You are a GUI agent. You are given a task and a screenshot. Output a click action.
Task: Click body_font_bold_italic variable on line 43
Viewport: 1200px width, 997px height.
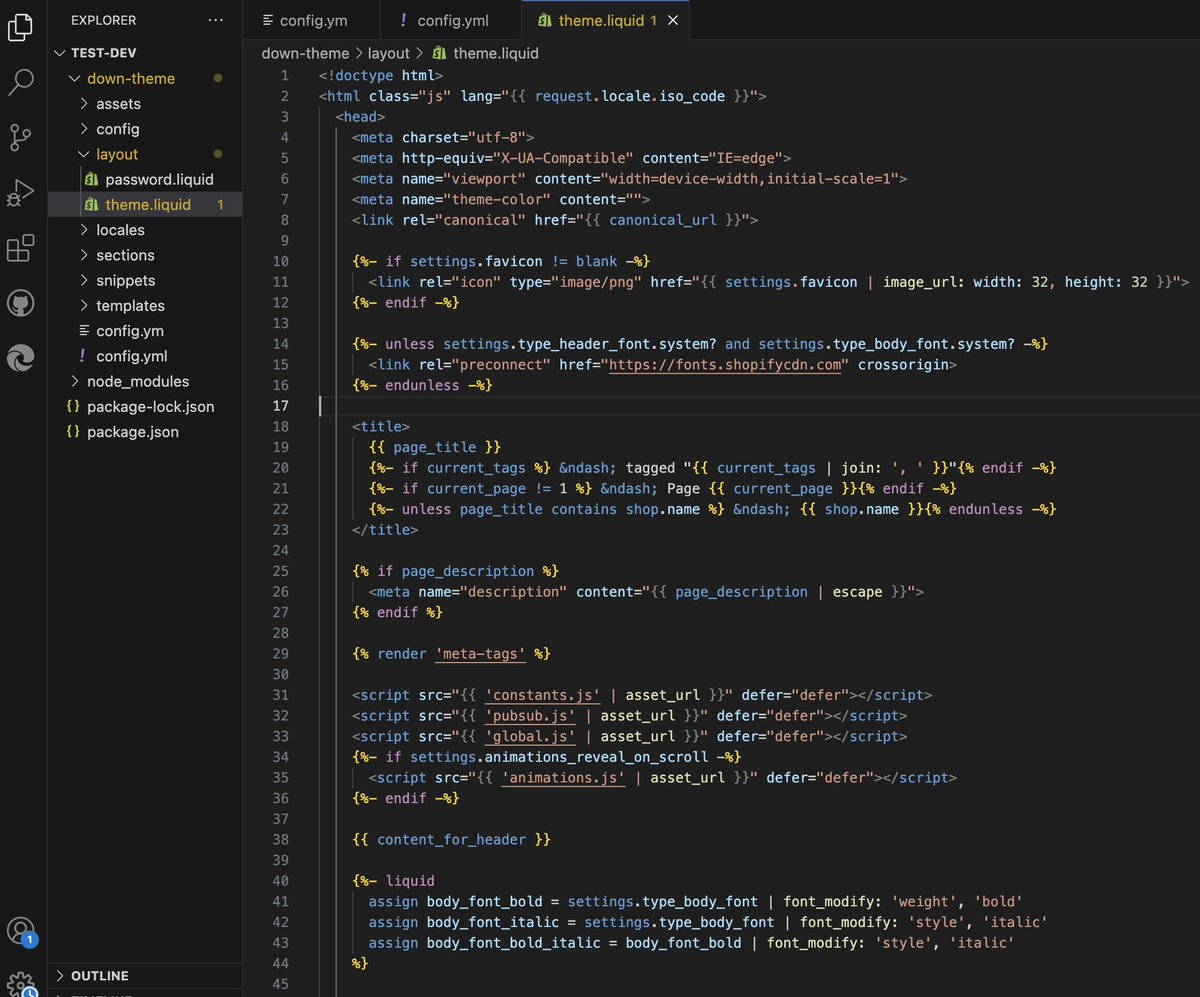point(514,942)
